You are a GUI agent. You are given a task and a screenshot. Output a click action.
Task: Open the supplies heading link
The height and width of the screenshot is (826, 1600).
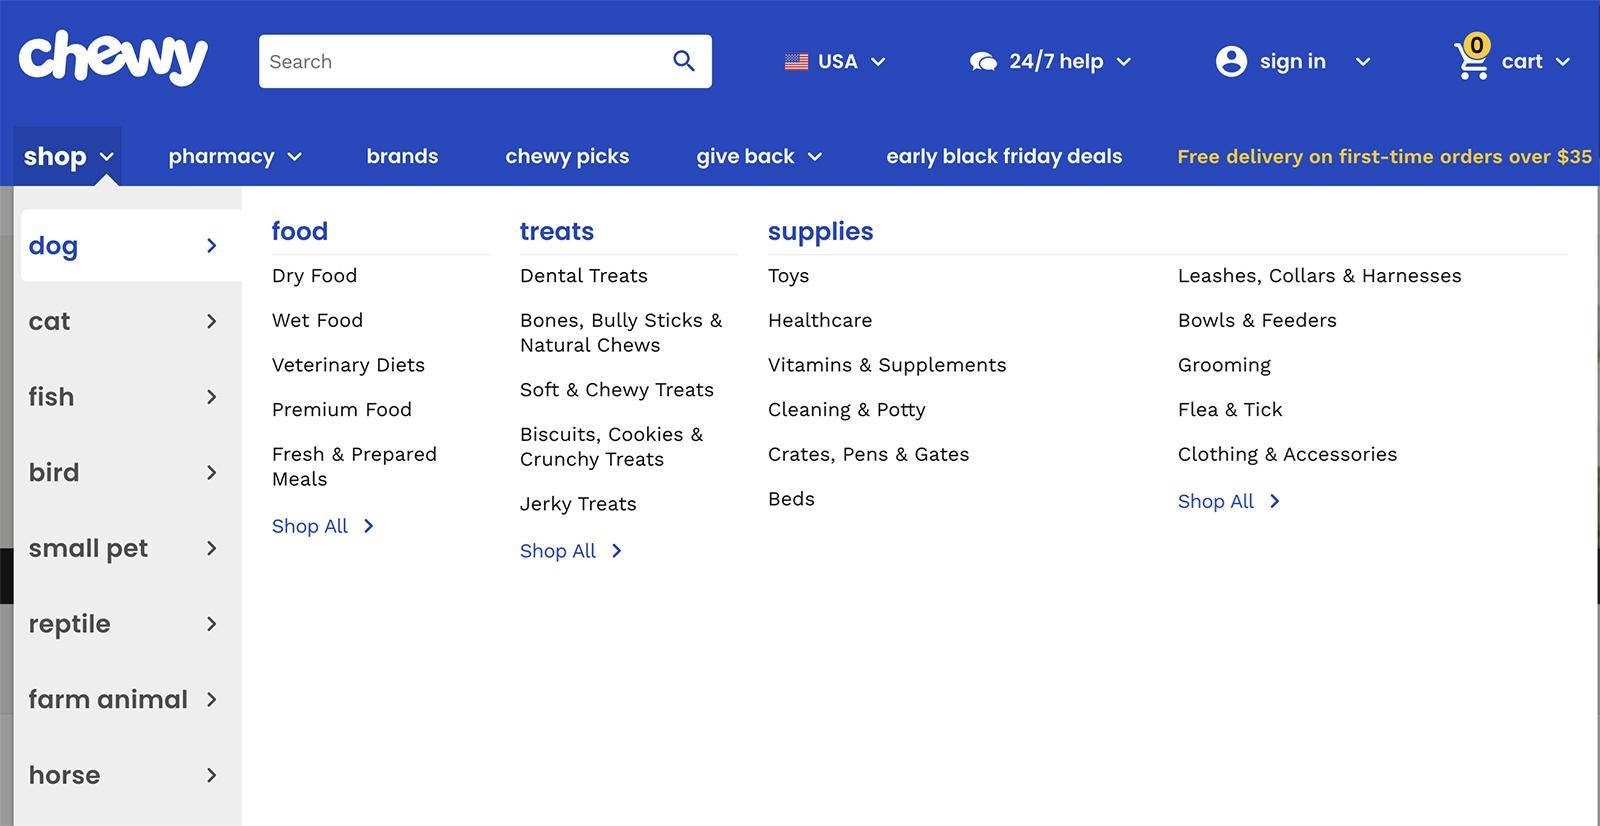click(821, 231)
